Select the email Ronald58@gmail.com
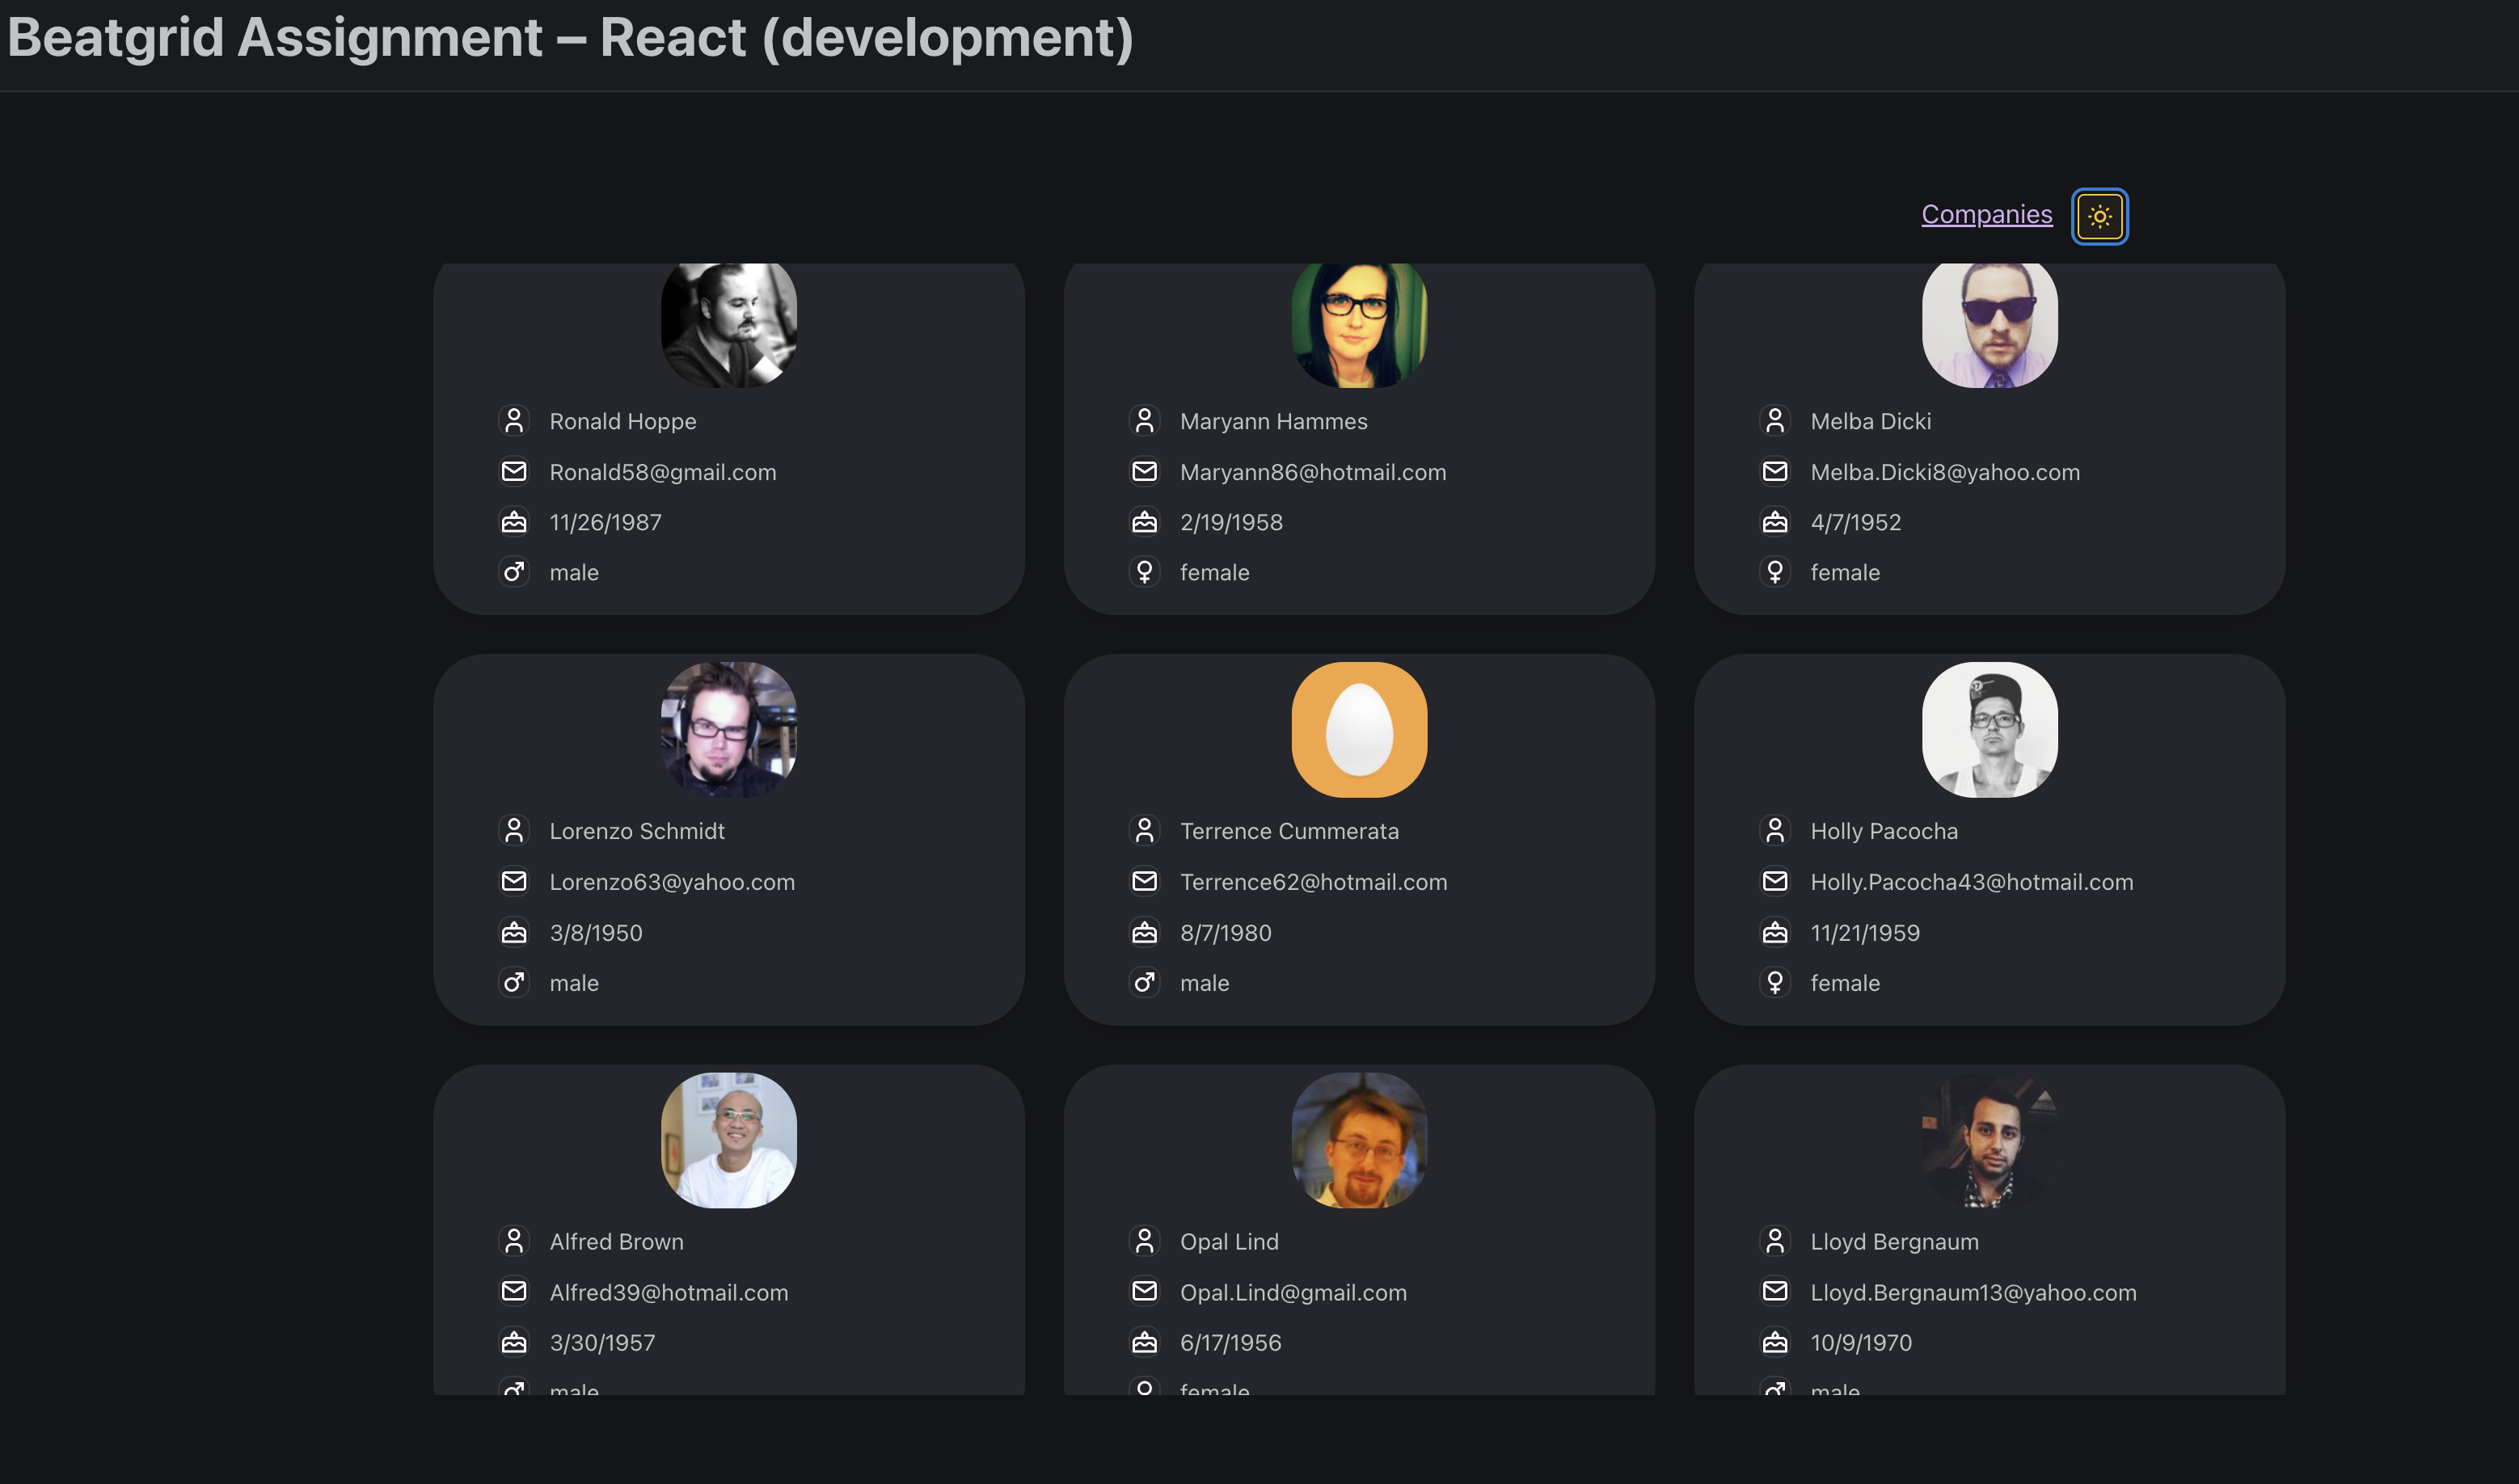 (x=663, y=471)
